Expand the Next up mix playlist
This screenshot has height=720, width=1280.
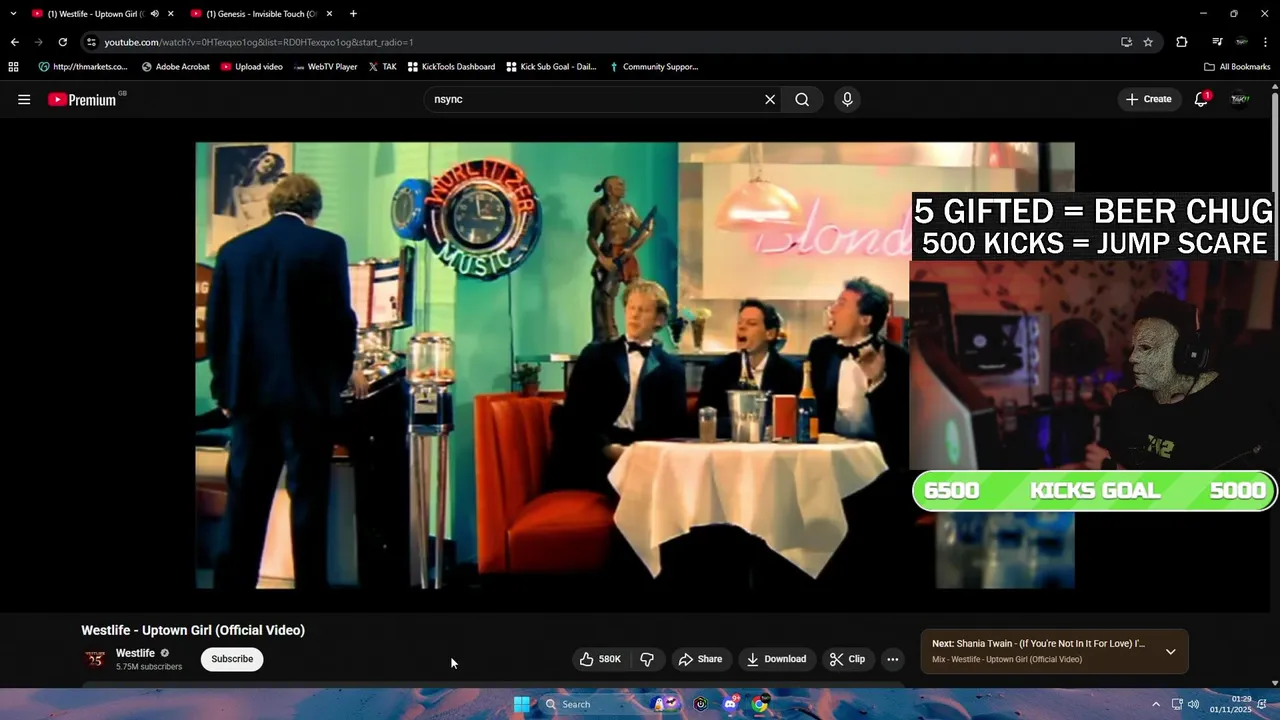(x=1170, y=652)
